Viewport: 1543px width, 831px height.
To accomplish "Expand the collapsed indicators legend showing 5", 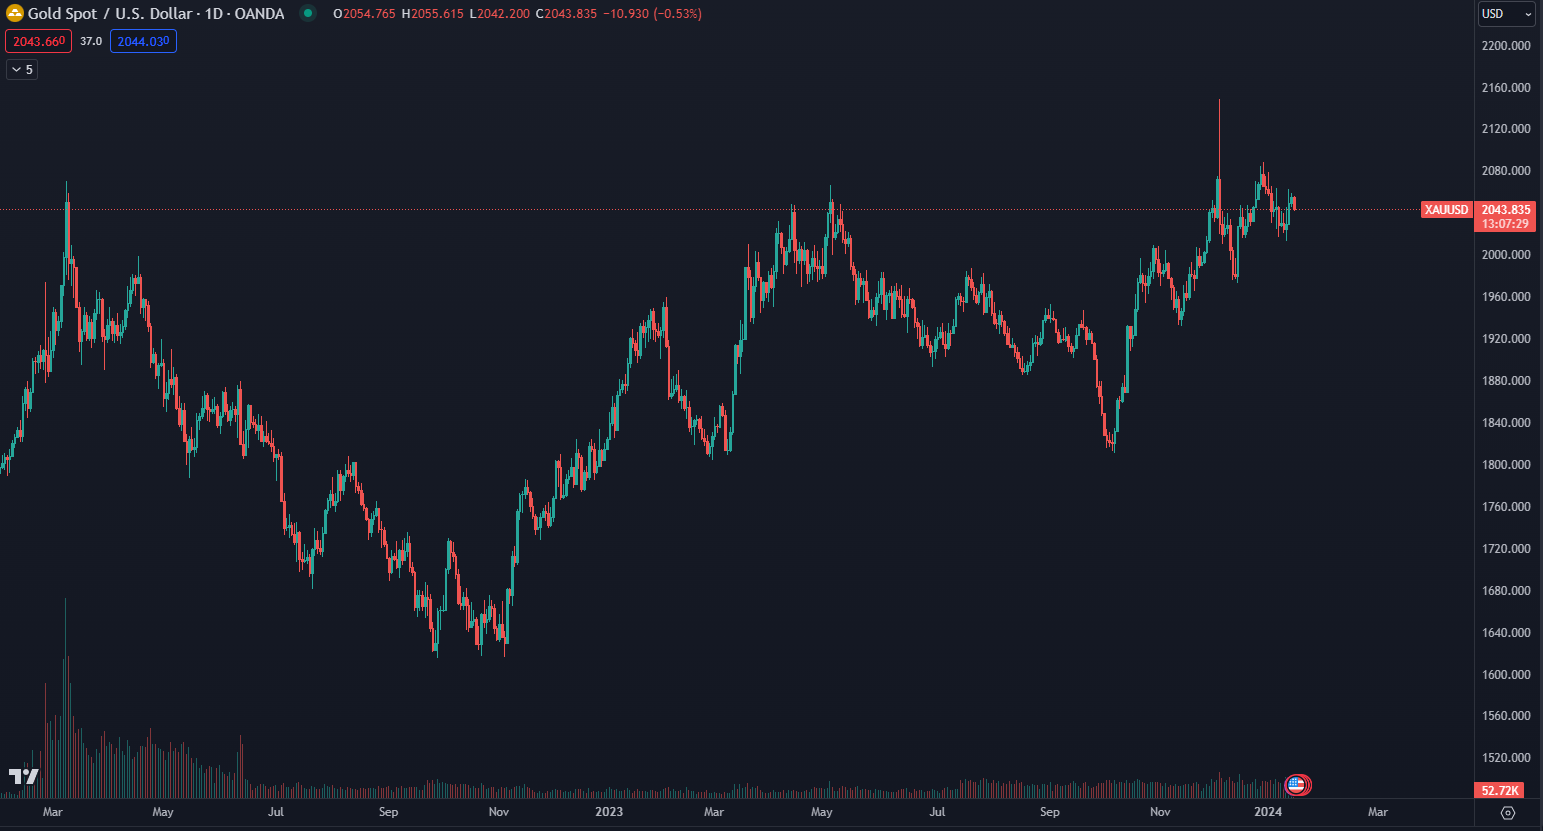I will 22,70.
